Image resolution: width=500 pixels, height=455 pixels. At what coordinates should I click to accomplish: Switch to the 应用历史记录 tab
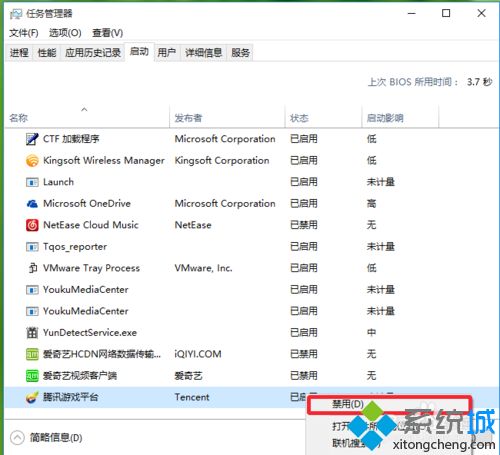[x=93, y=53]
